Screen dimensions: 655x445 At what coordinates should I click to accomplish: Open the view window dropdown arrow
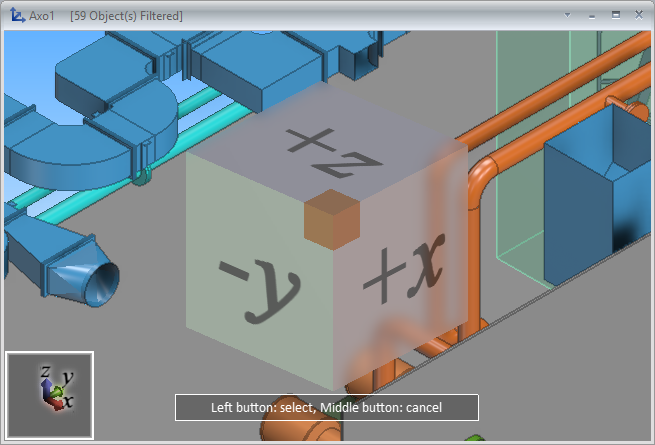[x=567, y=16]
